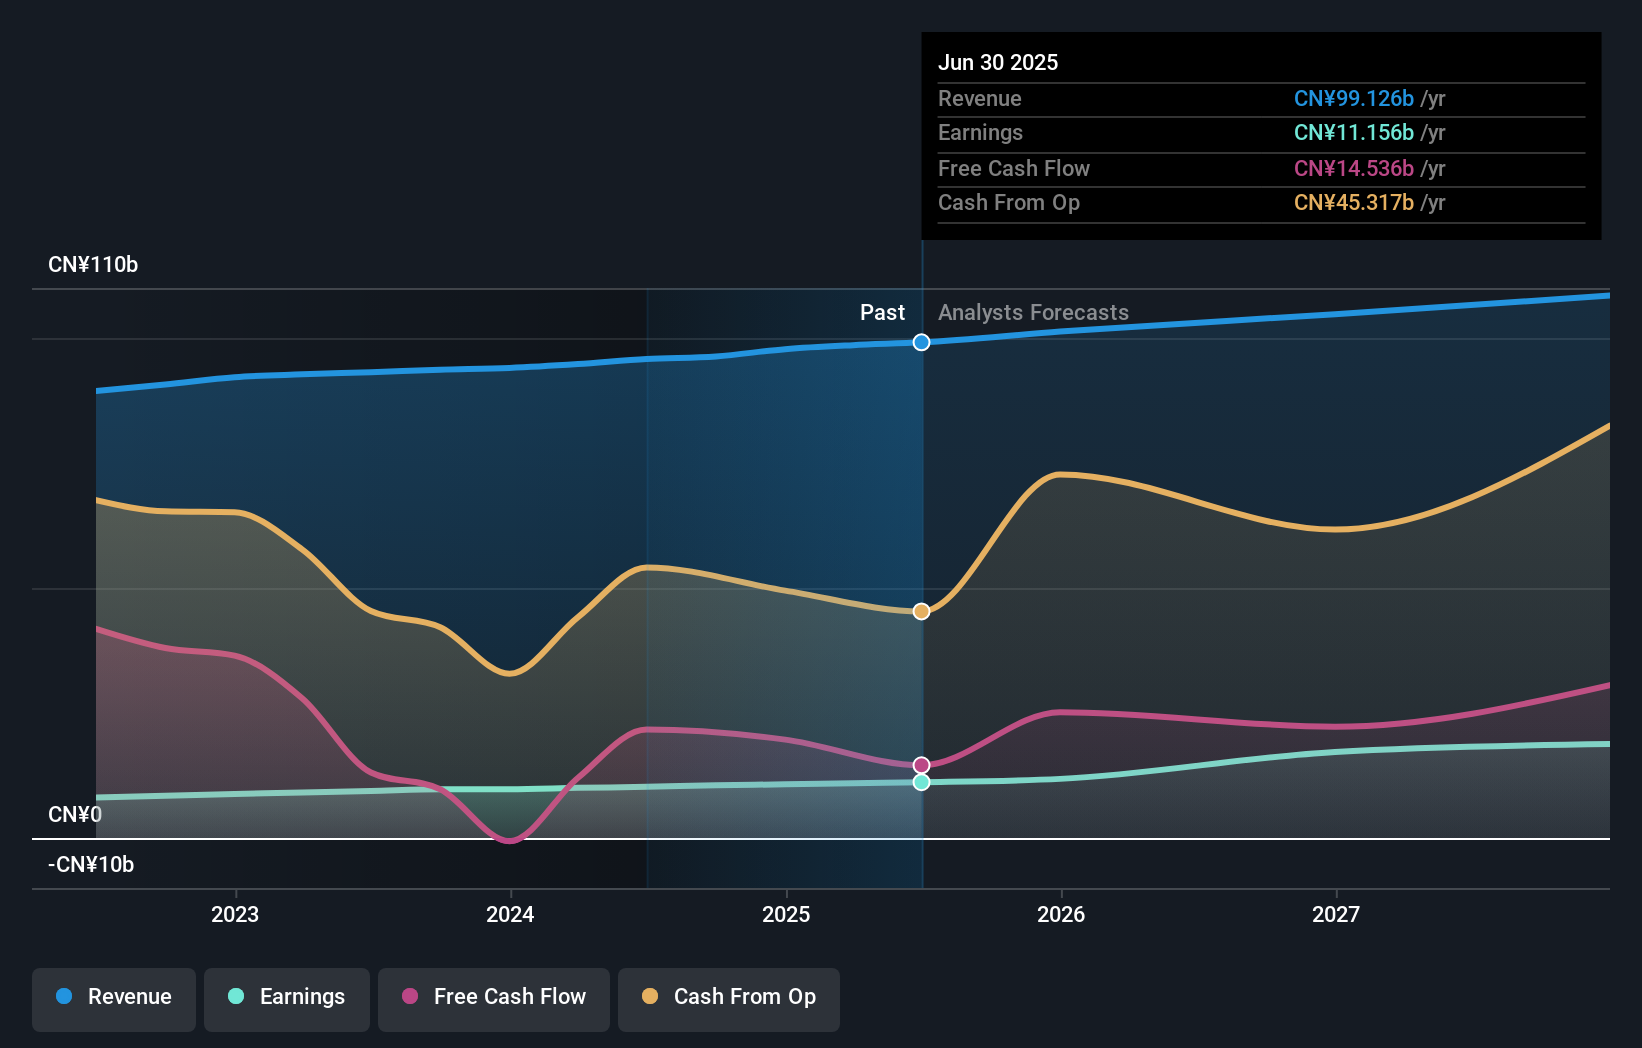Click the Past label on the chart
The image size is (1642, 1048).
[x=882, y=313]
